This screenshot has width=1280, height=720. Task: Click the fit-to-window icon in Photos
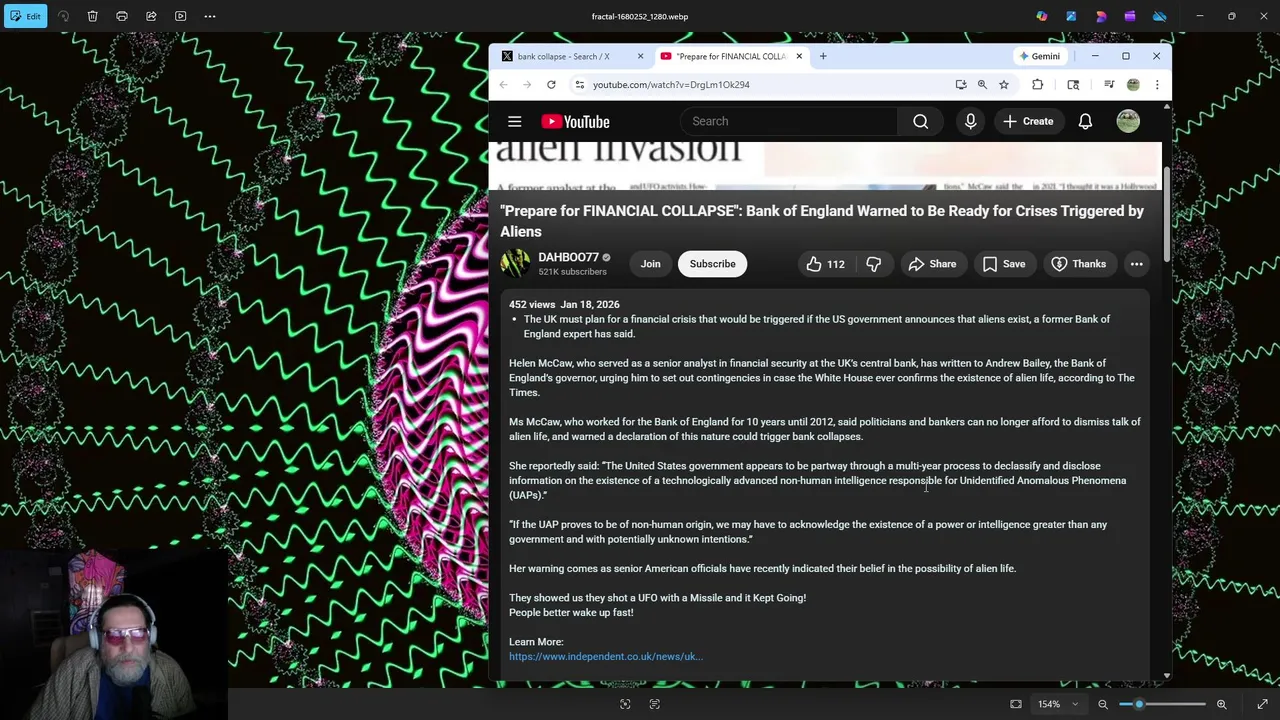(x=1016, y=704)
